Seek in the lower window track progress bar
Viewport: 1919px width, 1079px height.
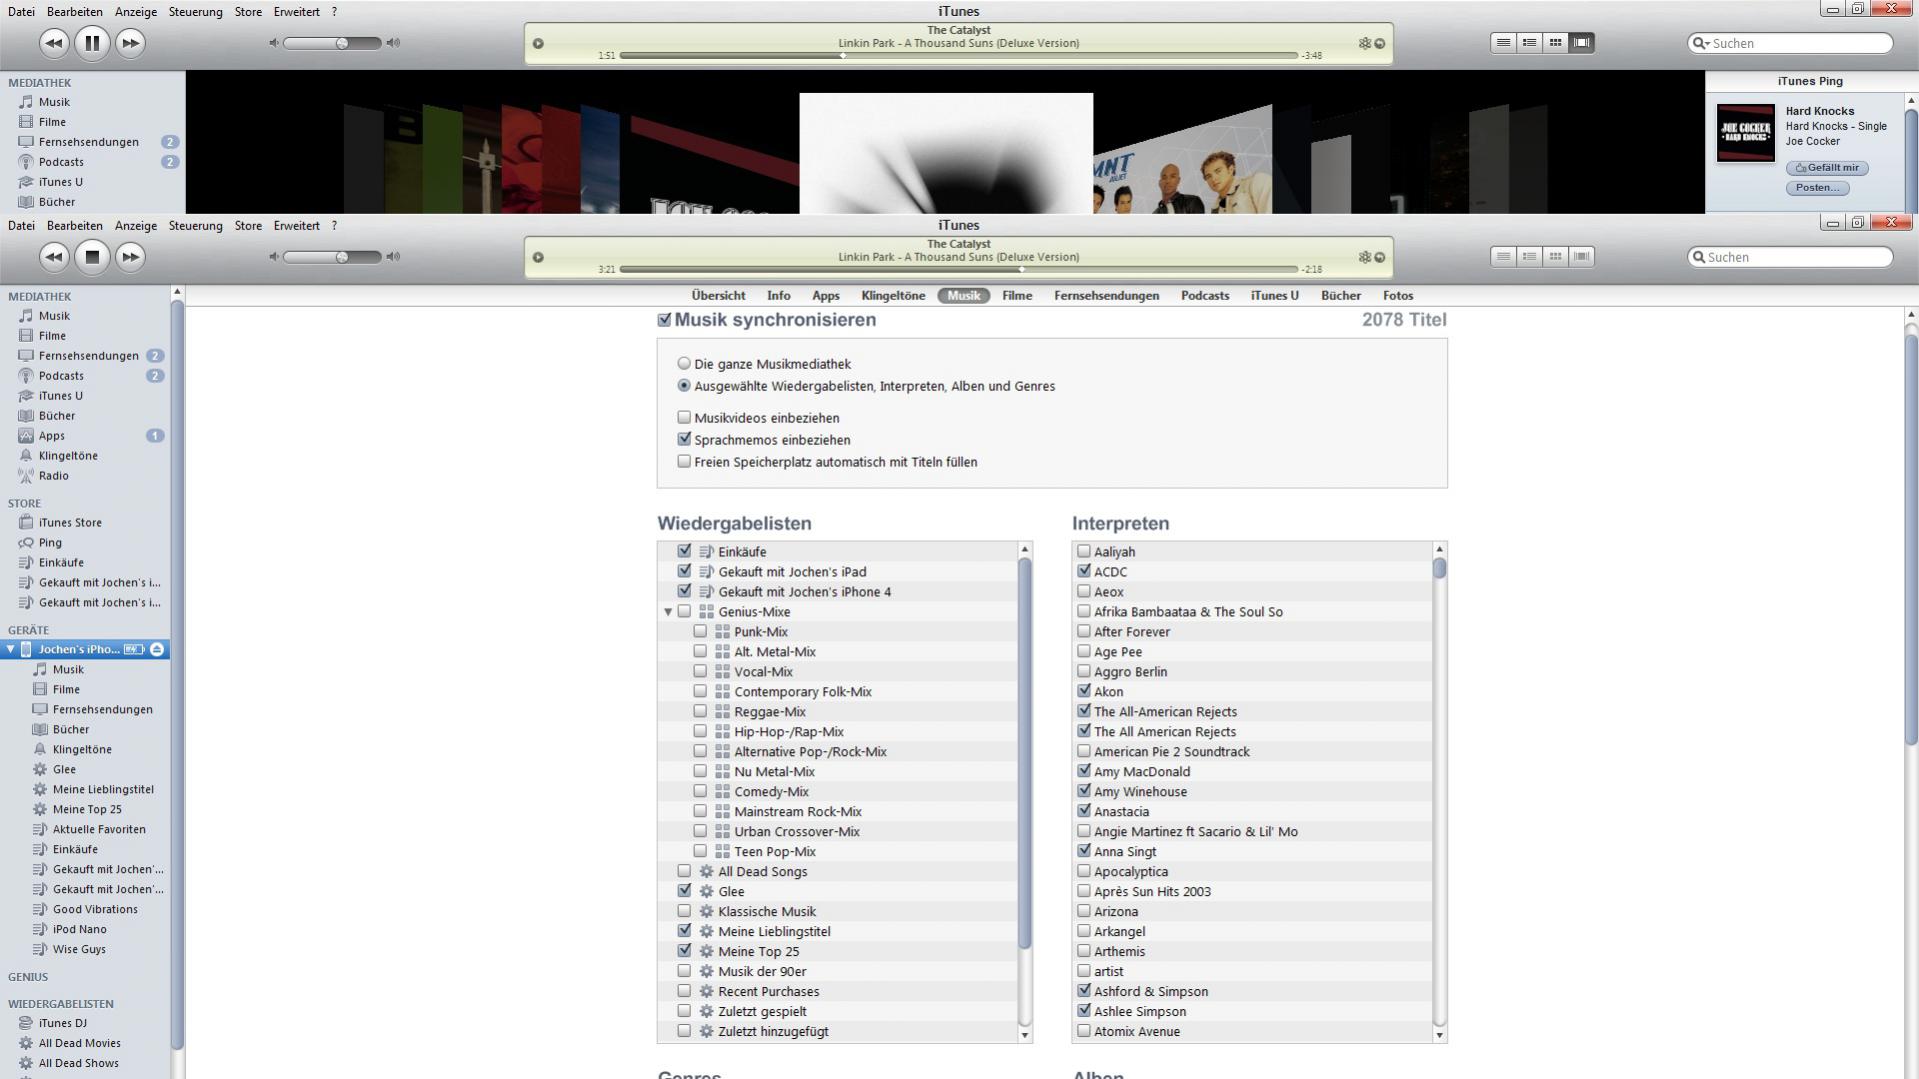tap(958, 269)
